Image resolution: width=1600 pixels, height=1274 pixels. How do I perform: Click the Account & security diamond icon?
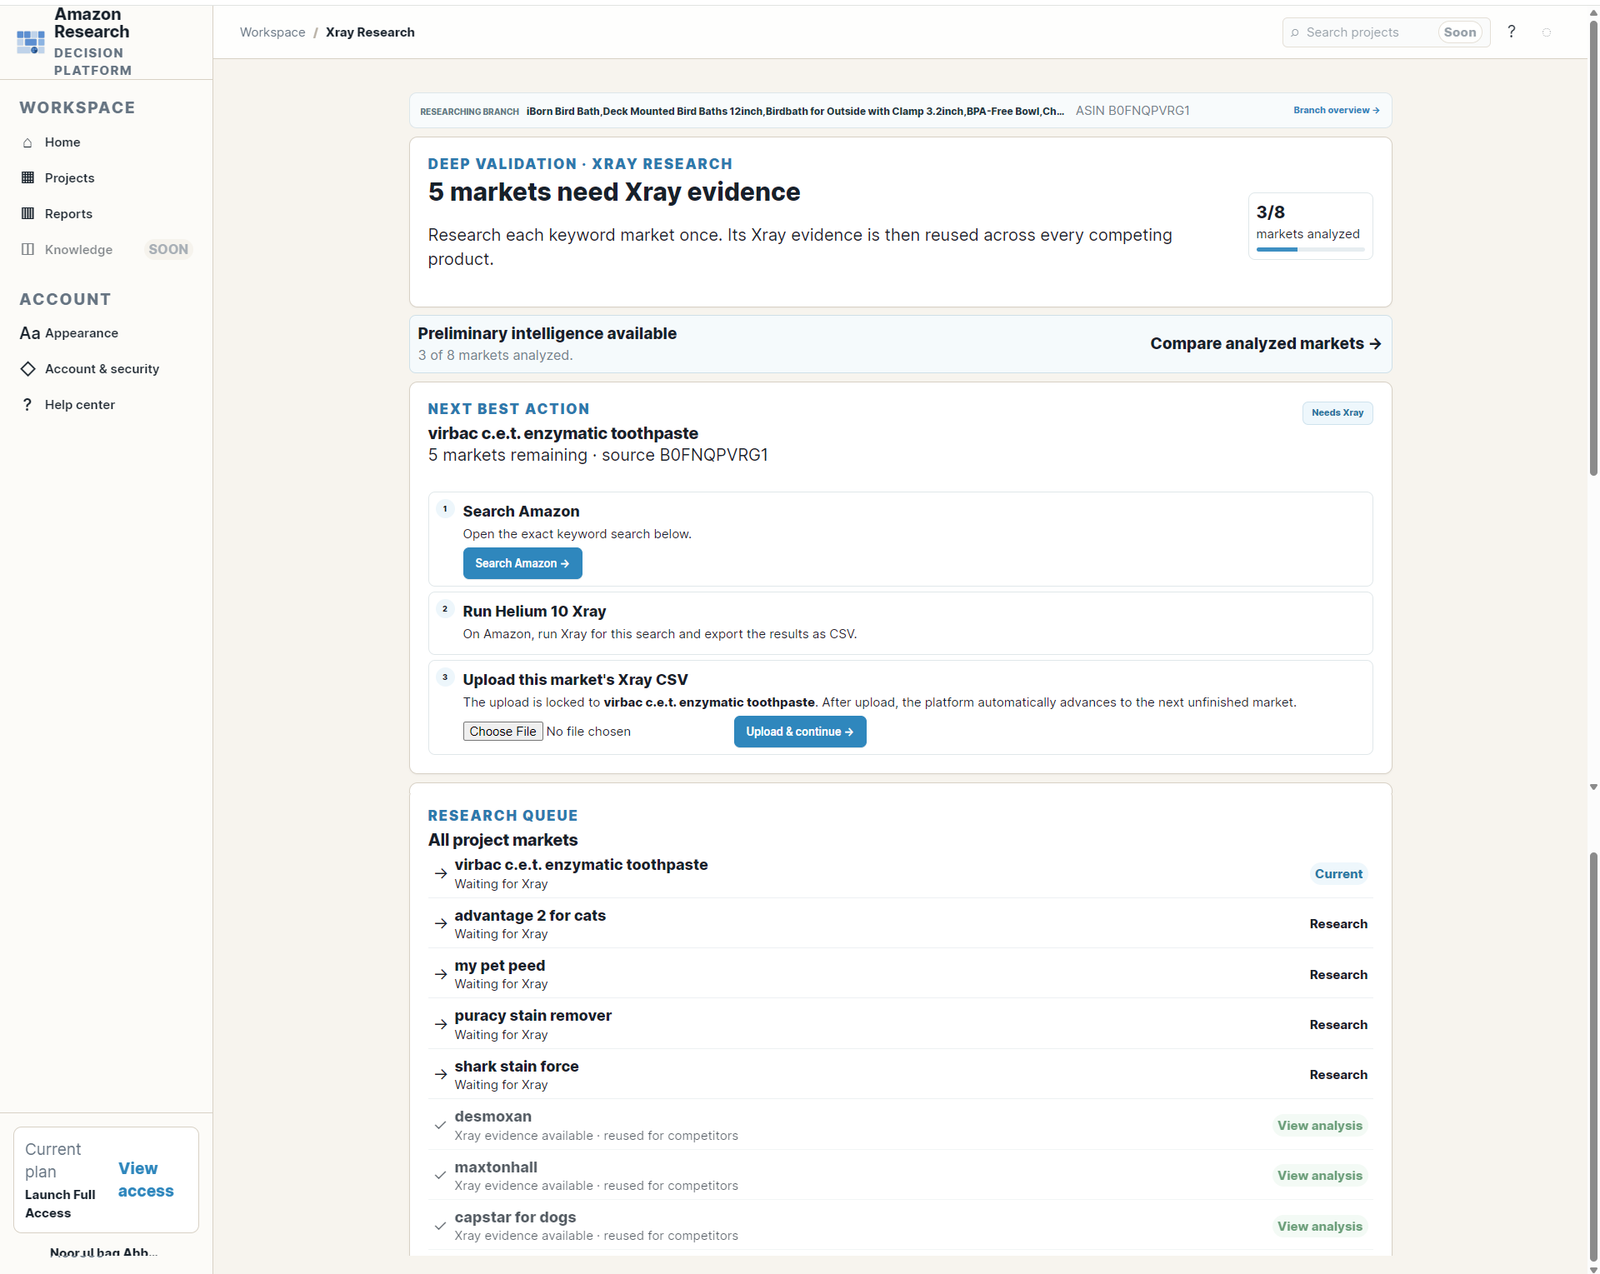coord(28,369)
